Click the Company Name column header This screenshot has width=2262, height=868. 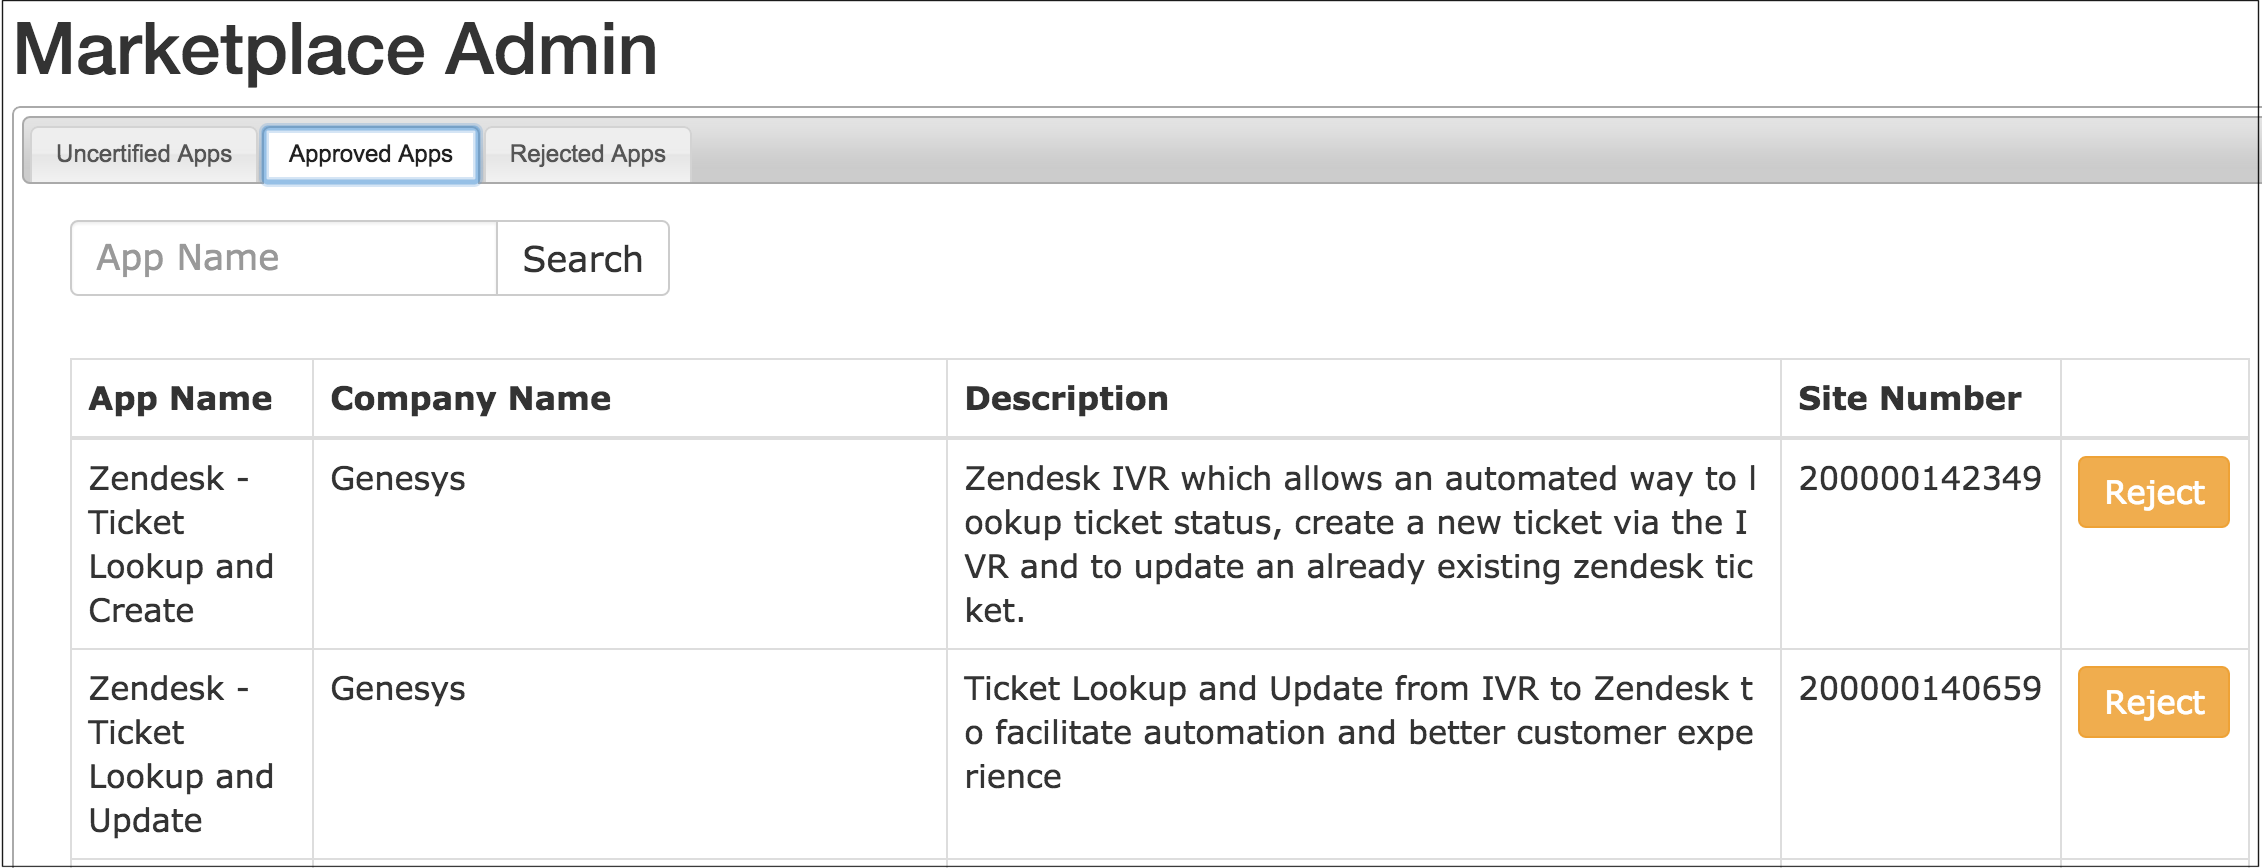pos(470,398)
